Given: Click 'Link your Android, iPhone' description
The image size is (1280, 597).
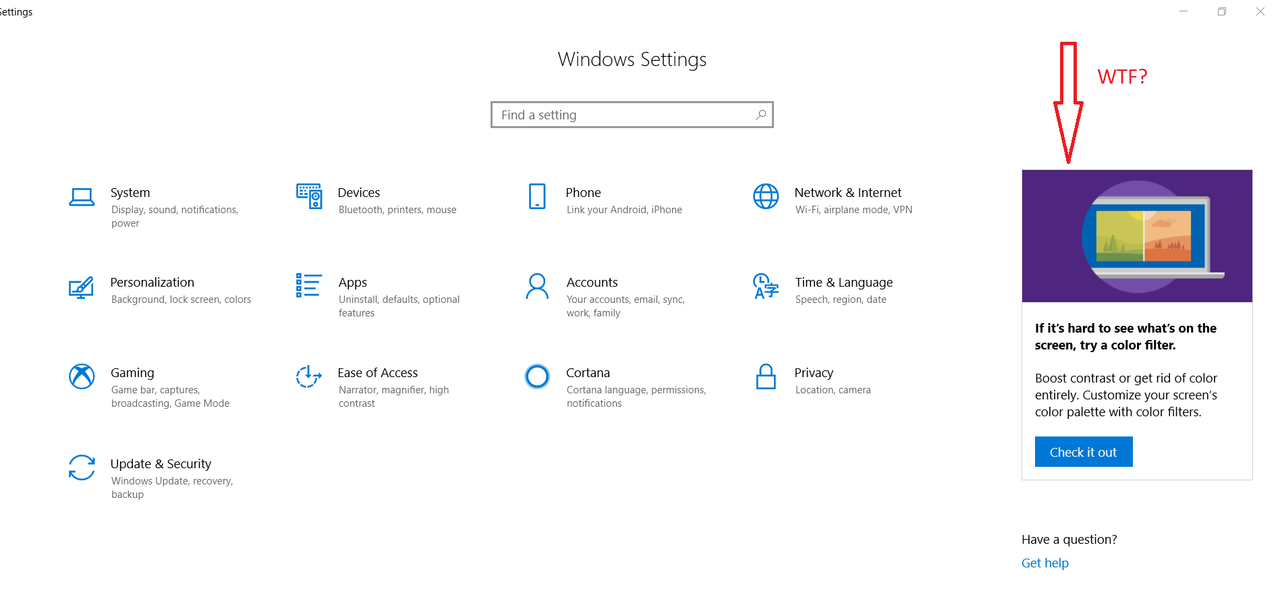Looking at the screenshot, I should 624,210.
